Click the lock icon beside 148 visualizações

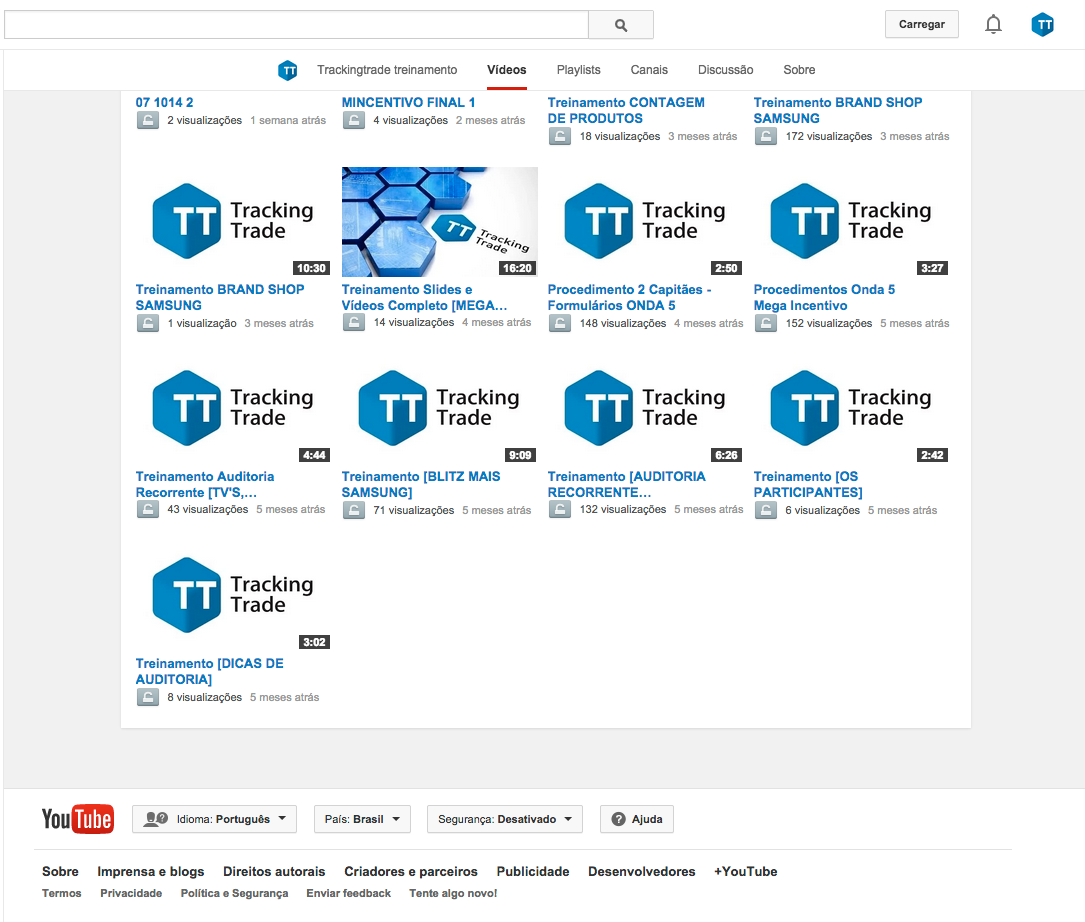(560, 323)
